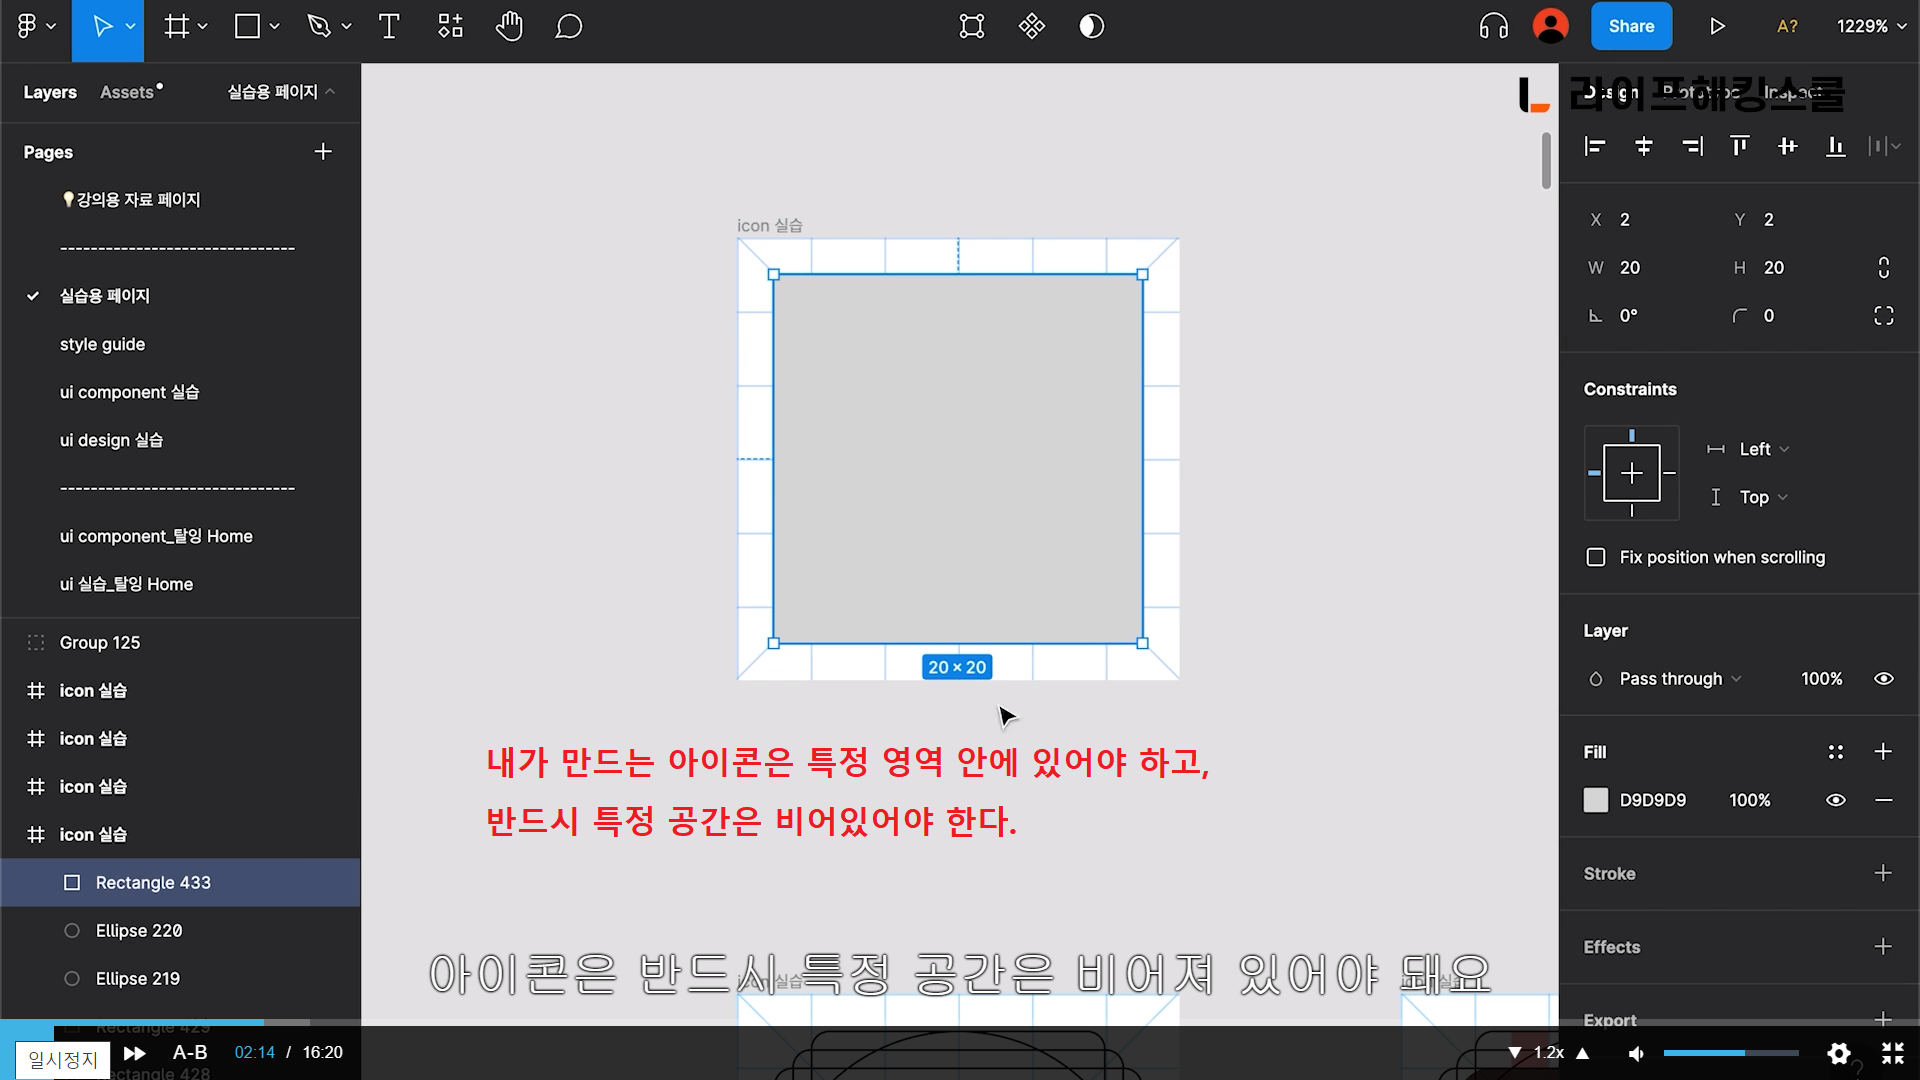1920x1080 pixels.
Task: Check Fix position when scrolling
Action: point(1596,558)
